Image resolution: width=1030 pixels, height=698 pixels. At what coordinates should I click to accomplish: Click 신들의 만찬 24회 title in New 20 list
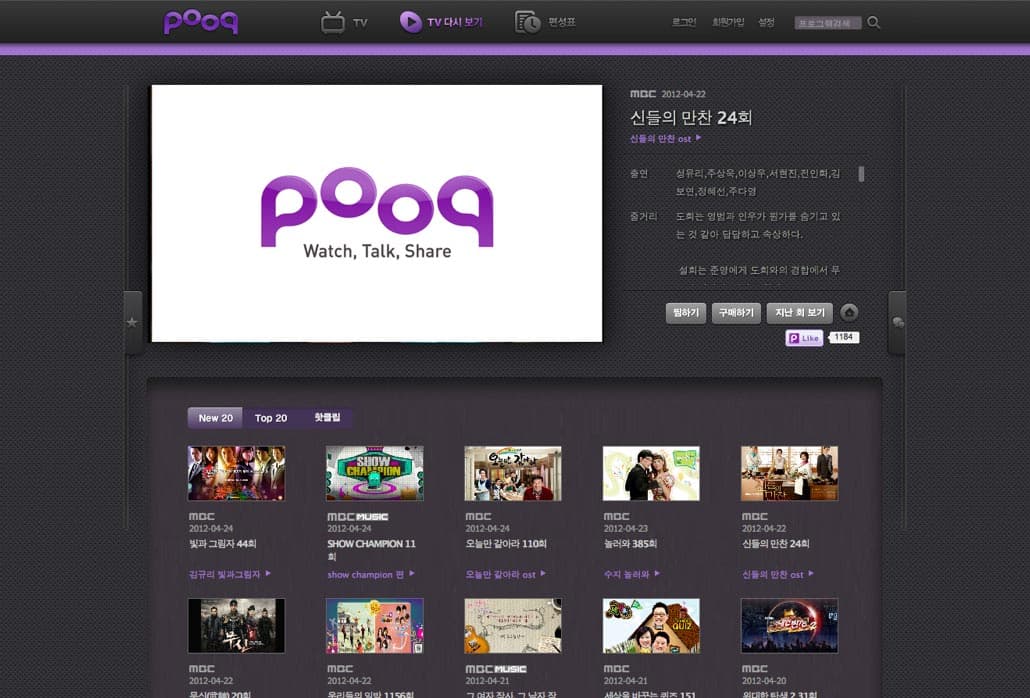[776, 544]
